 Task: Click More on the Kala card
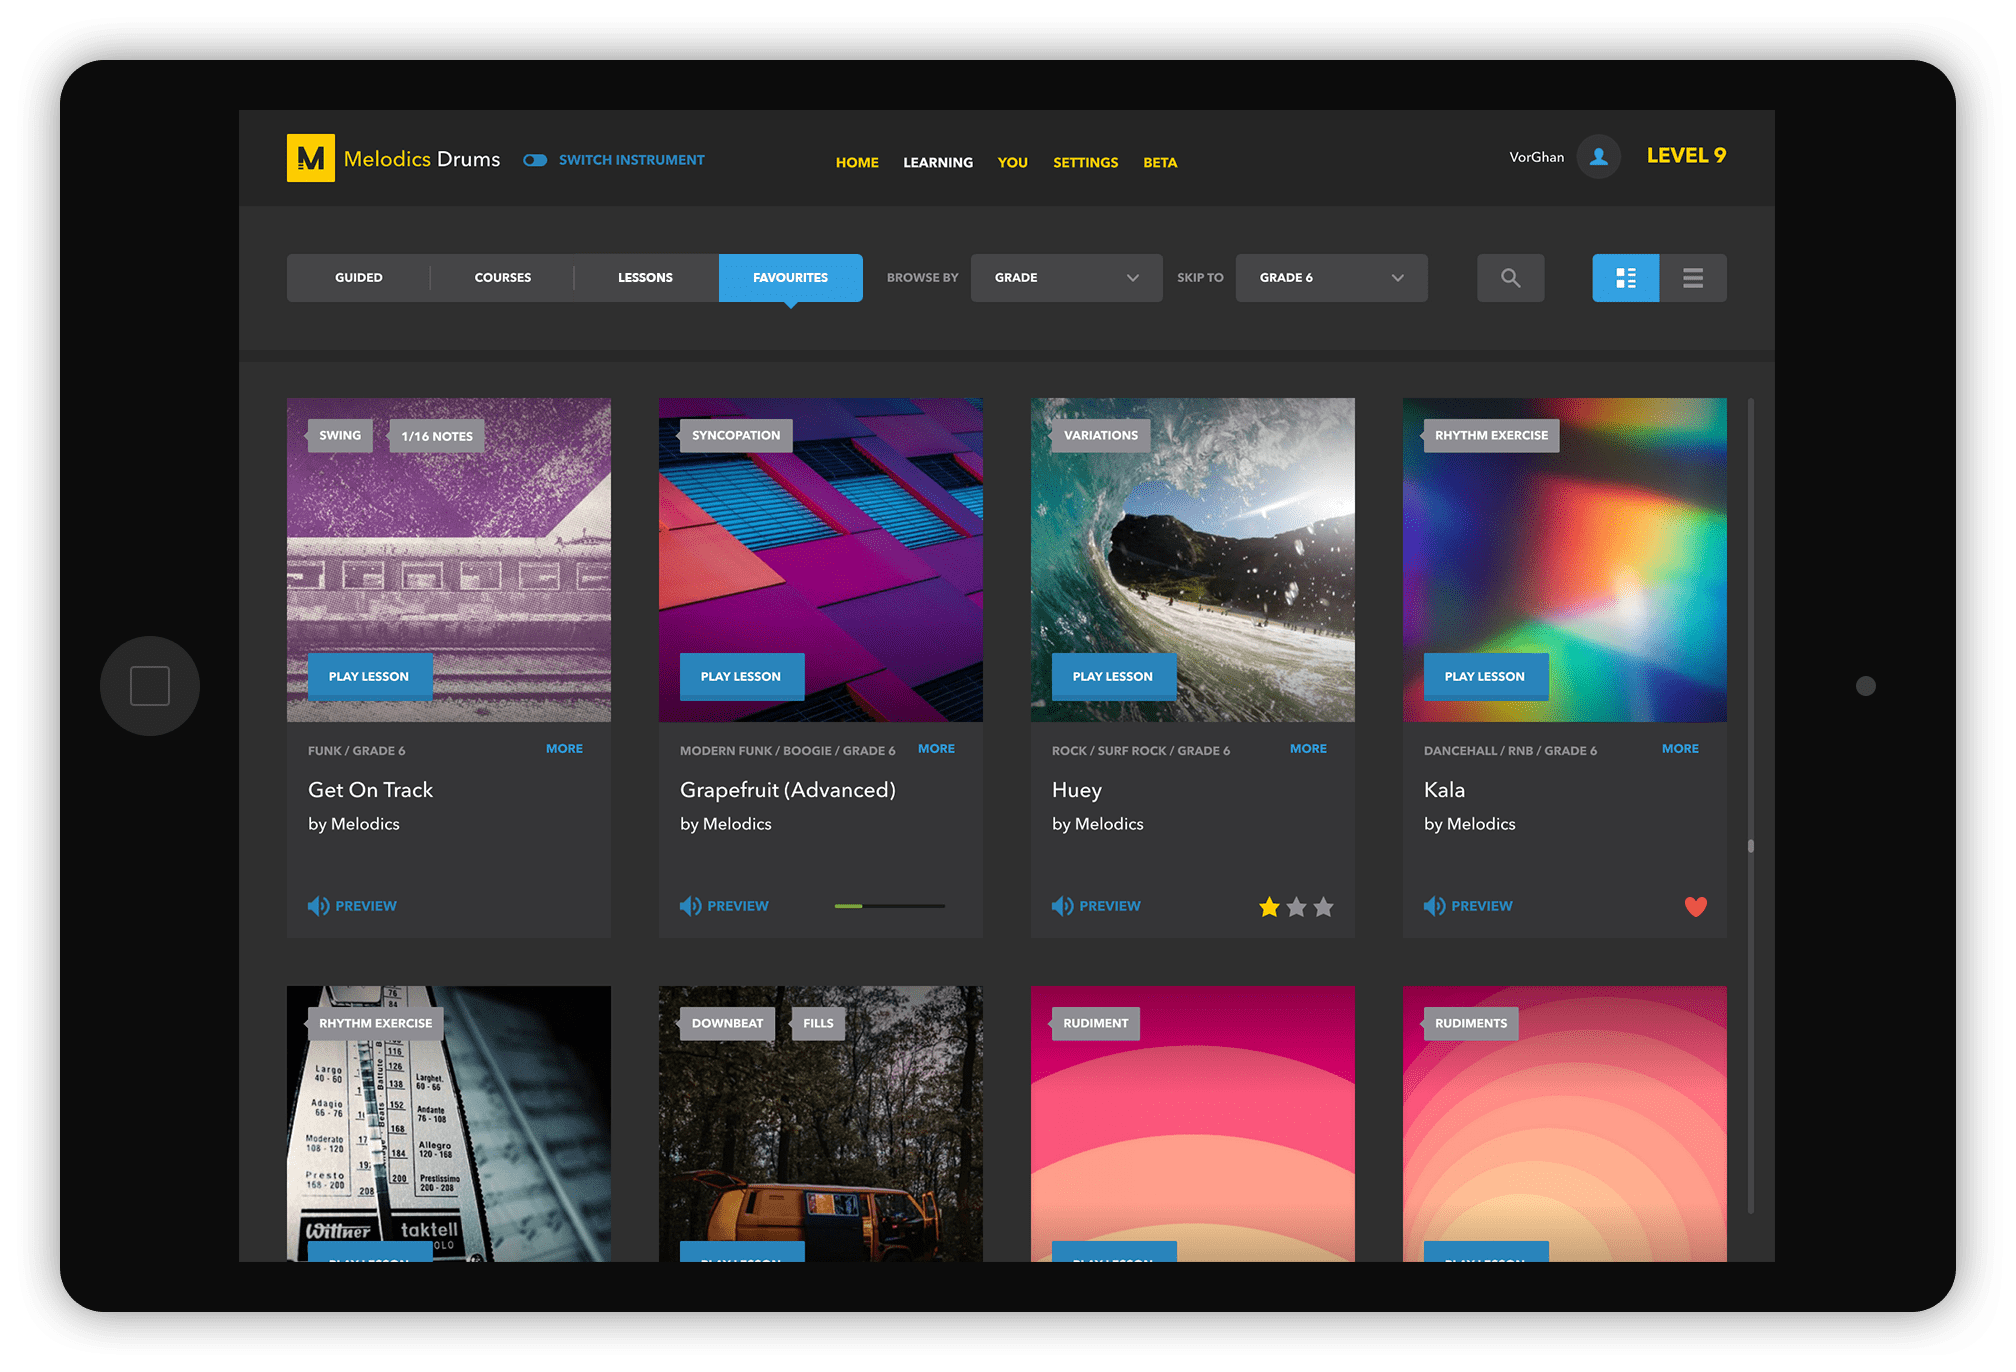pos(1680,748)
